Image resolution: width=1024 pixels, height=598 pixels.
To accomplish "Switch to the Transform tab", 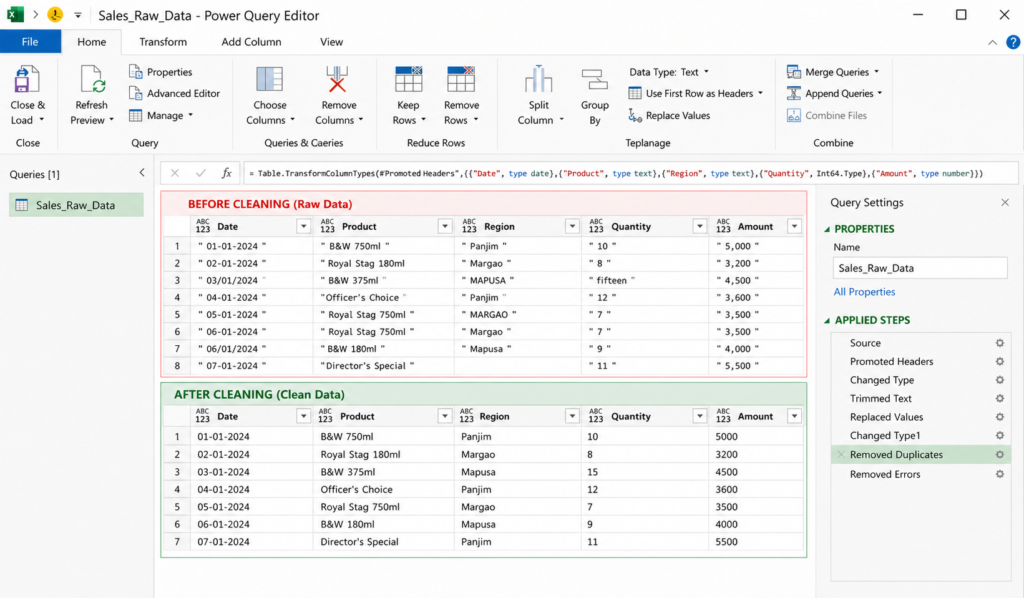I will coord(163,42).
